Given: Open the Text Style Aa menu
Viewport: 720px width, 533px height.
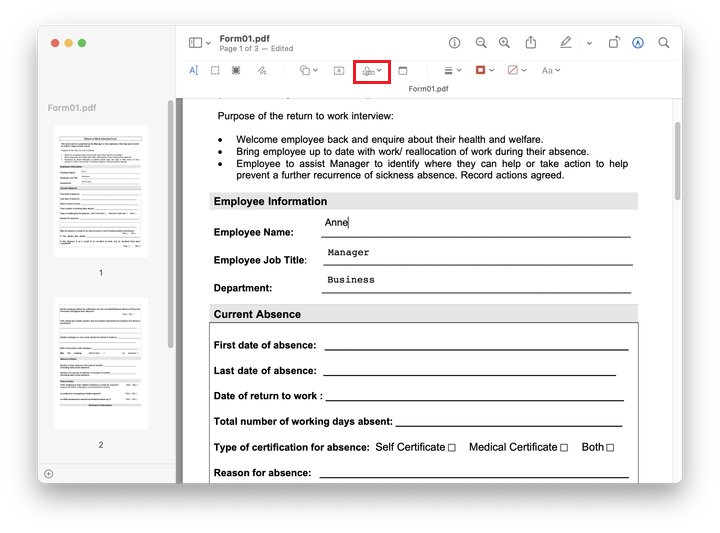Looking at the screenshot, I should point(551,71).
